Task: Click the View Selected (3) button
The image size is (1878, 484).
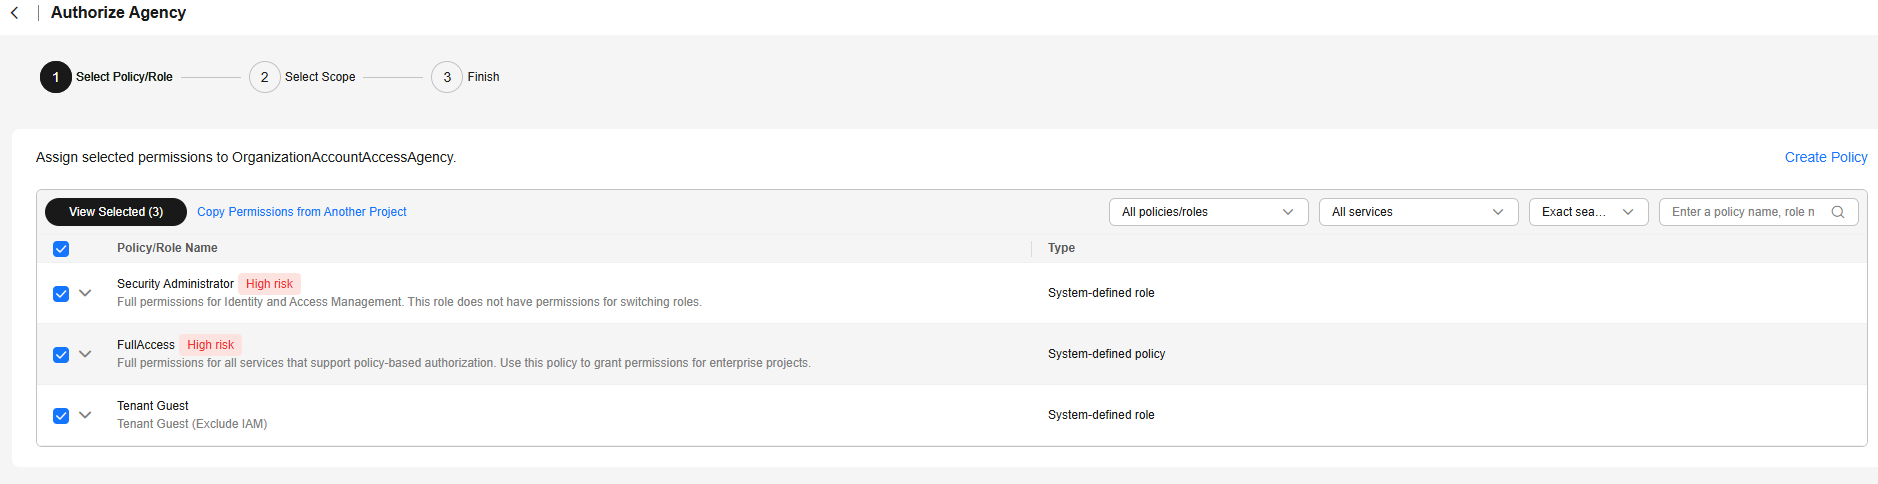Action: click(x=116, y=212)
